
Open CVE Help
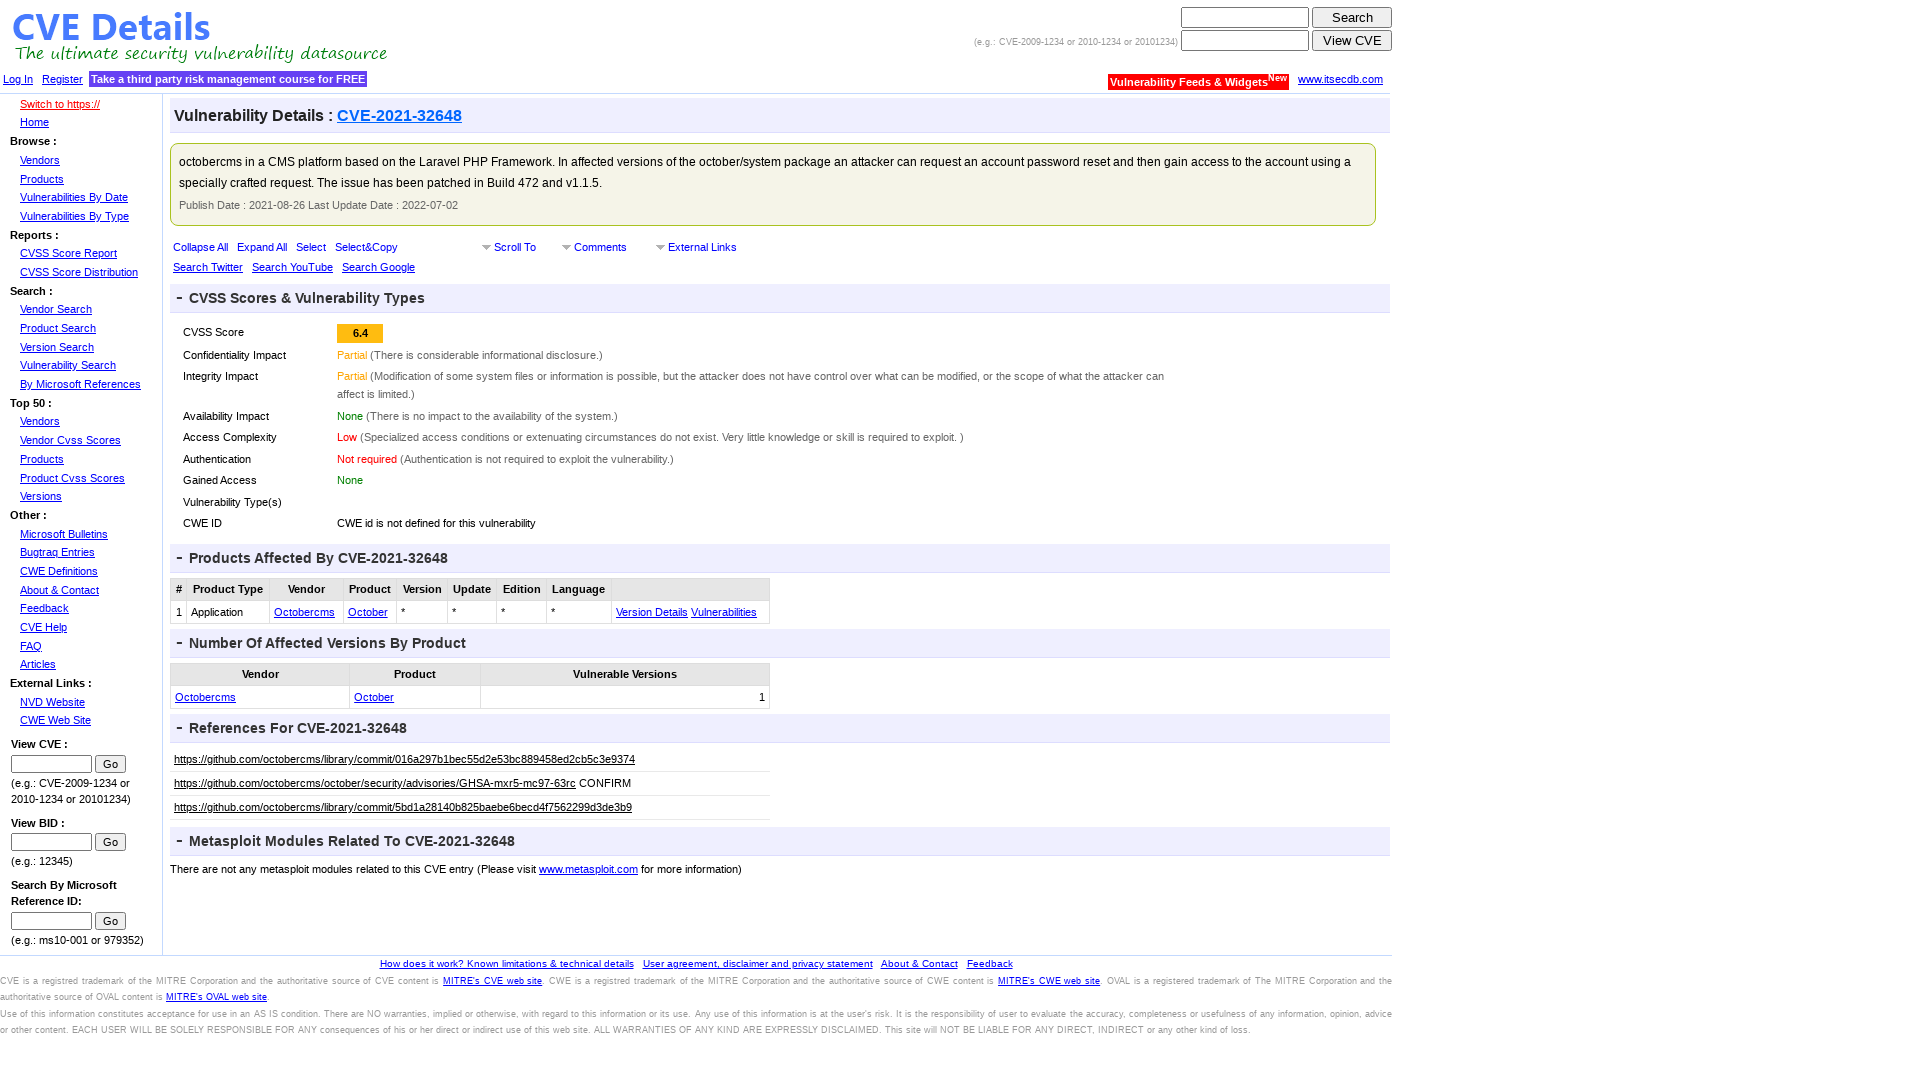click(x=43, y=627)
